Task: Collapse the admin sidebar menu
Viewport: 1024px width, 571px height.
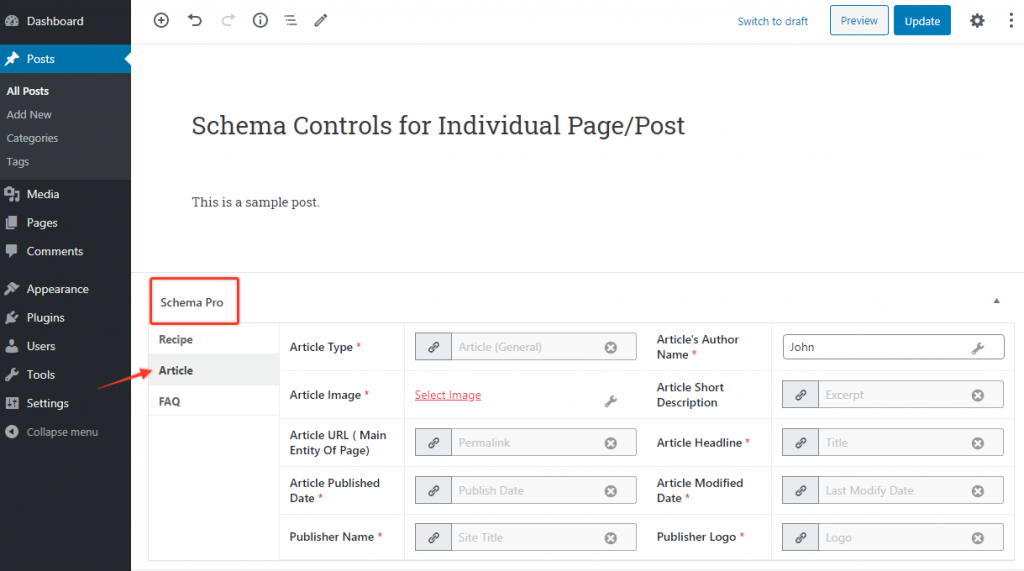Action: click(65, 432)
